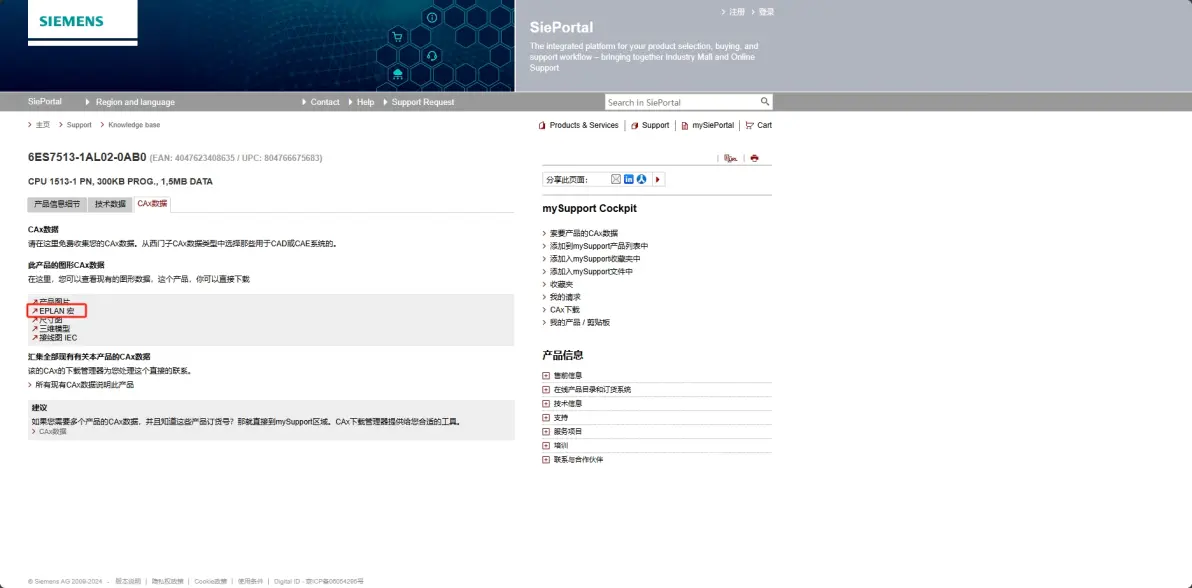This screenshot has height=588, width=1192.
Task: Switch to the 技术数据 tab
Action: pos(110,204)
